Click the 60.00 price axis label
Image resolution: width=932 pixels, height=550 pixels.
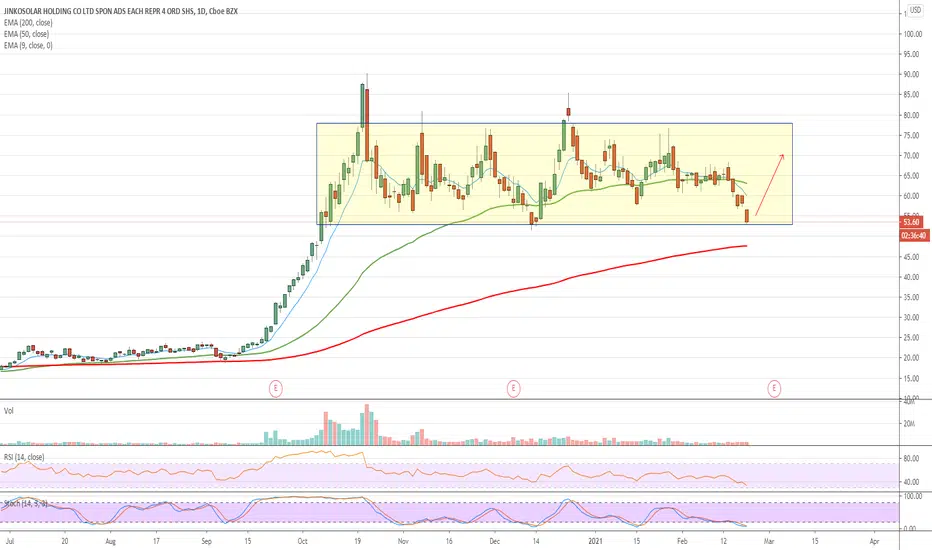pyautogui.click(x=911, y=196)
